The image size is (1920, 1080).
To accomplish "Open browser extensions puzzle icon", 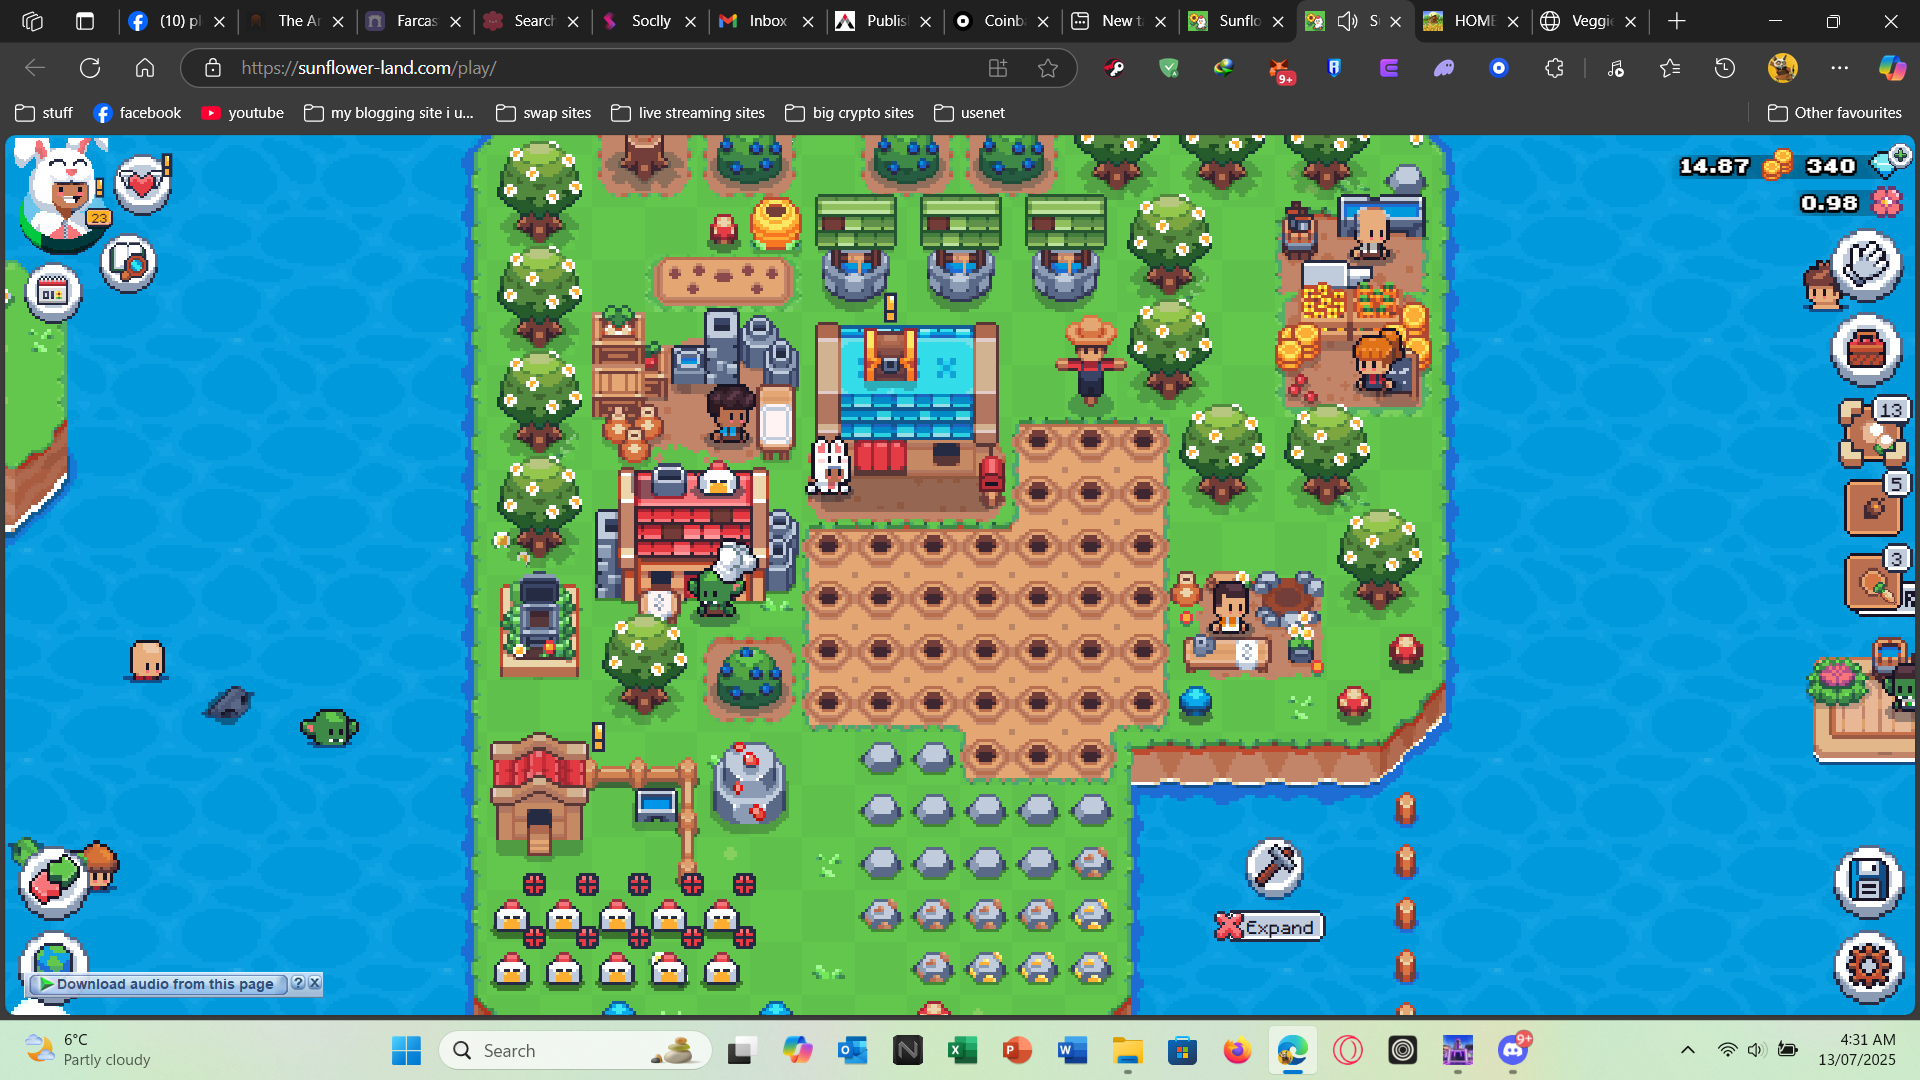I will point(1554,68).
